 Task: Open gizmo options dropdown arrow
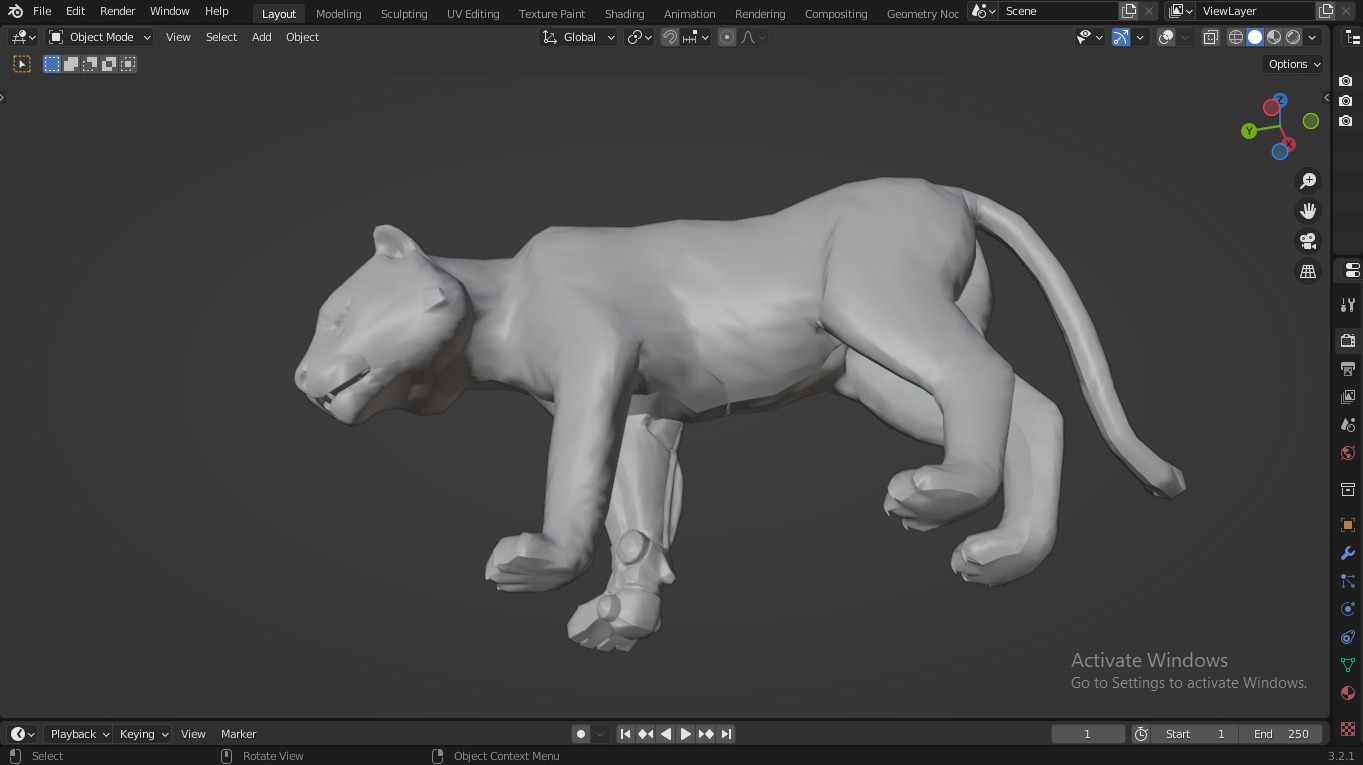tap(1140, 37)
